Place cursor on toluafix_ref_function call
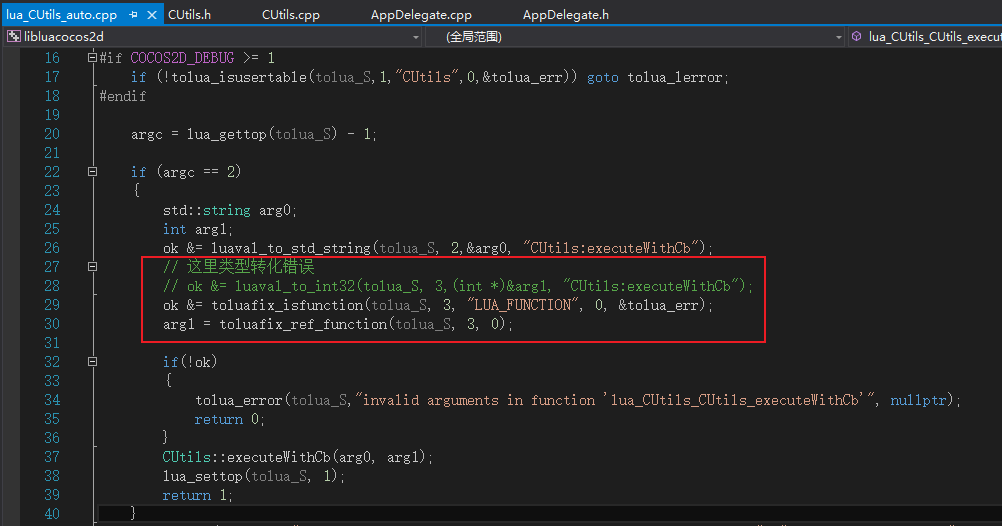 [x=298, y=324]
